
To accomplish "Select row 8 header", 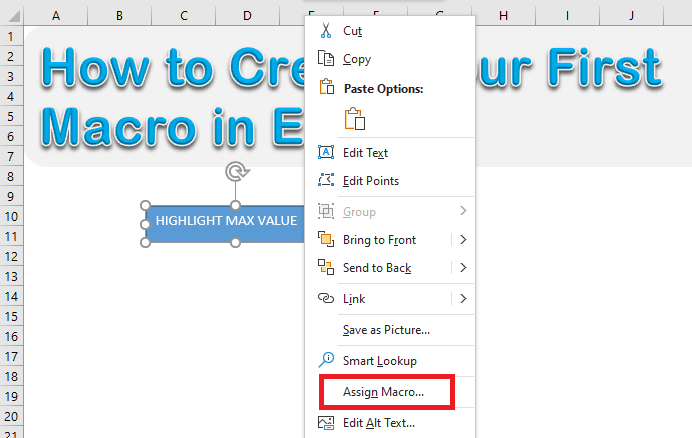I will (11, 176).
